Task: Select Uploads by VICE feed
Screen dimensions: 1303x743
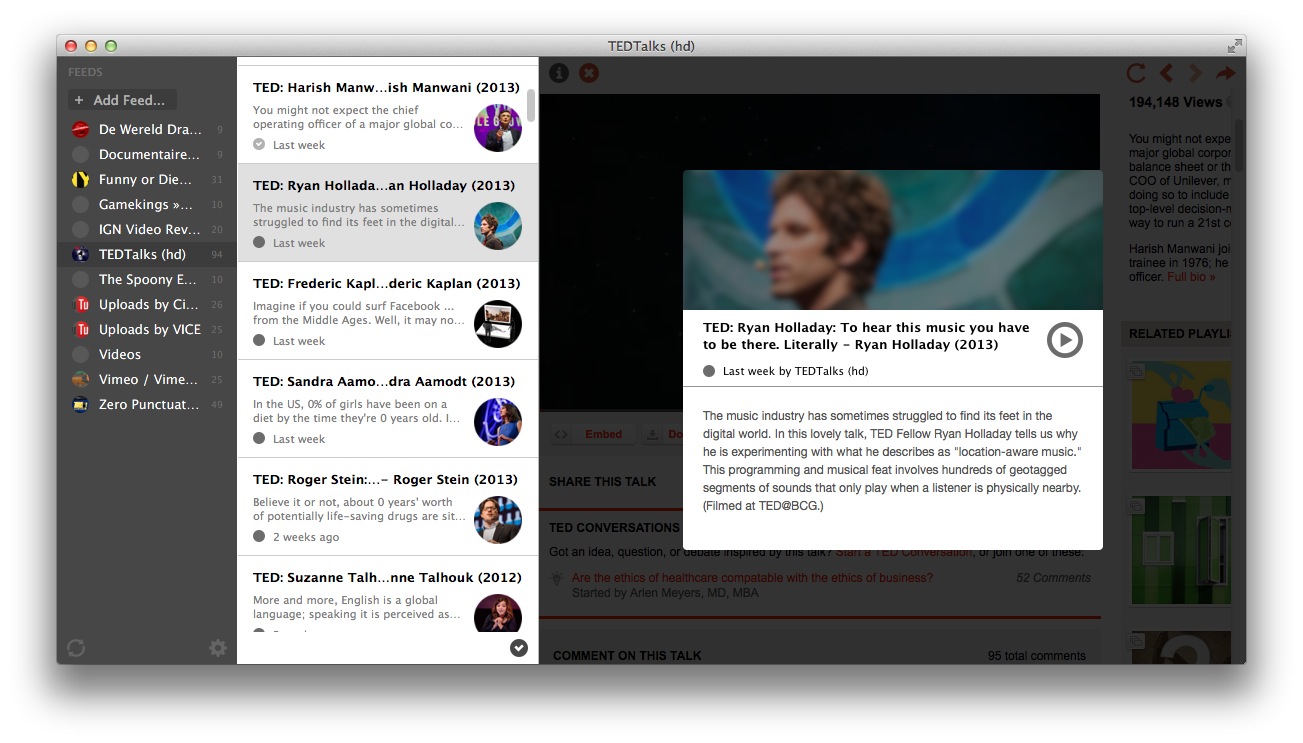Action: point(147,329)
